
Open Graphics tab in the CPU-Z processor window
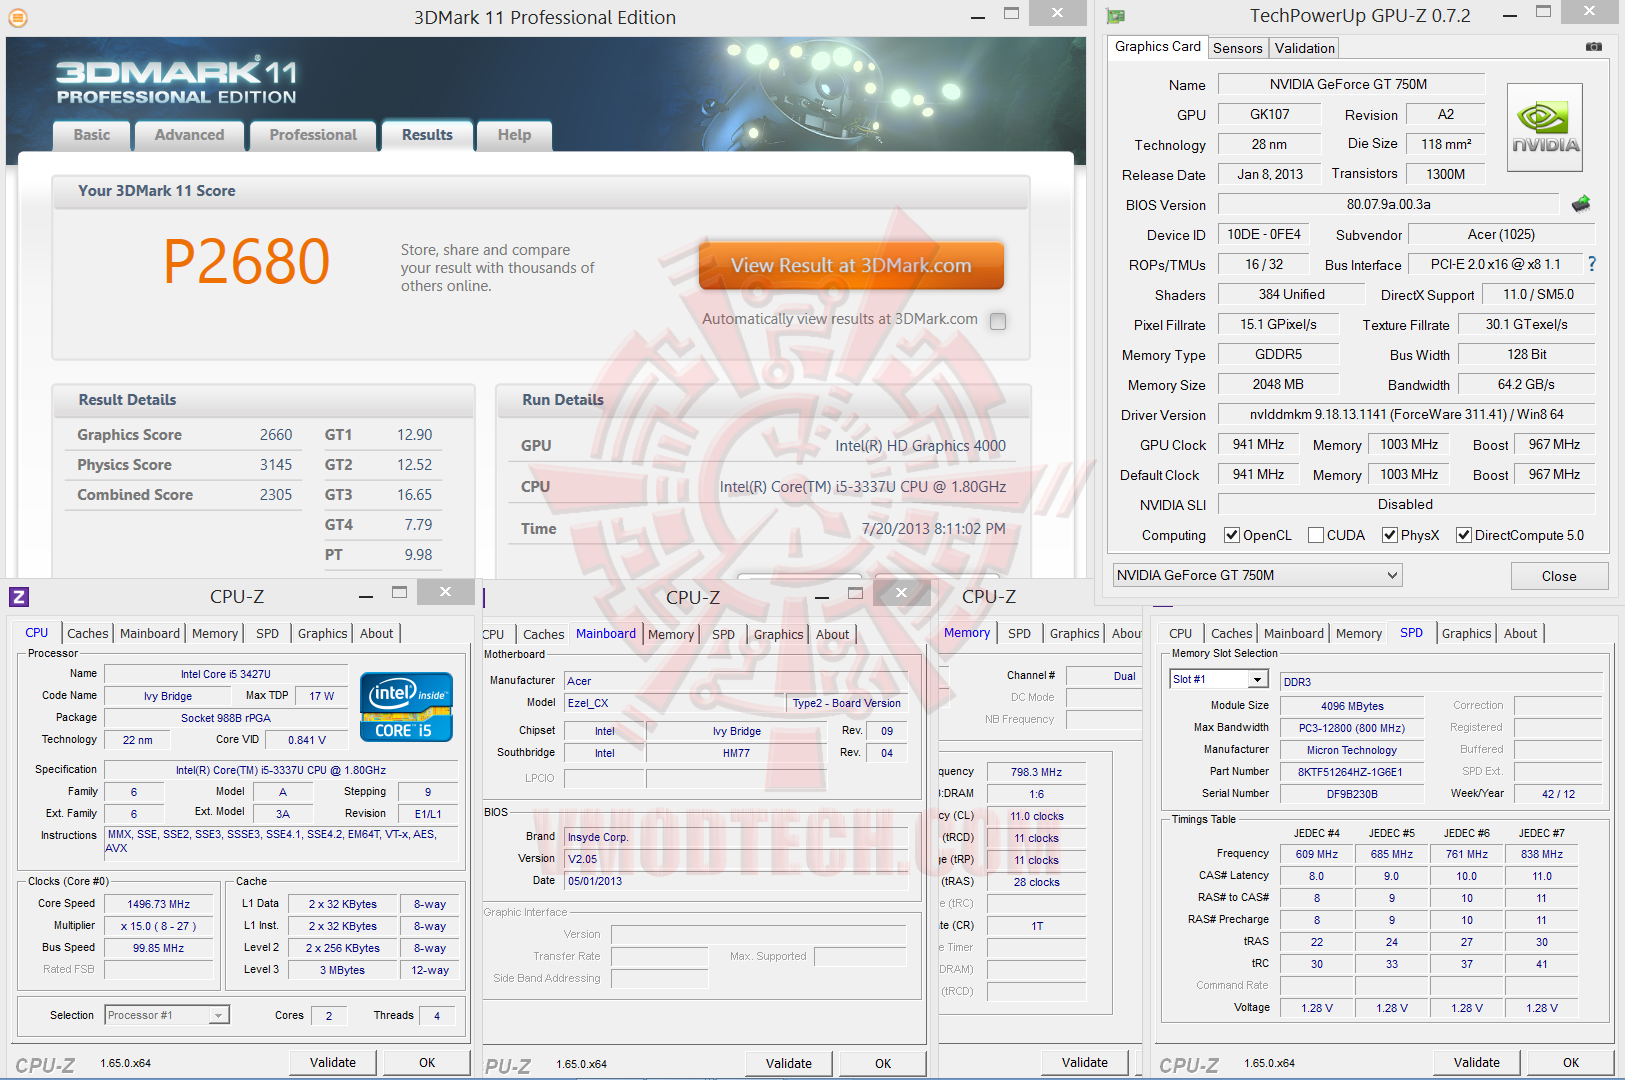(x=323, y=633)
